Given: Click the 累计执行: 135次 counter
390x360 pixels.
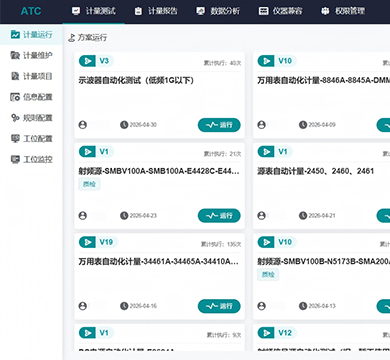Looking at the screenshot, I should [x=221, y=244].
